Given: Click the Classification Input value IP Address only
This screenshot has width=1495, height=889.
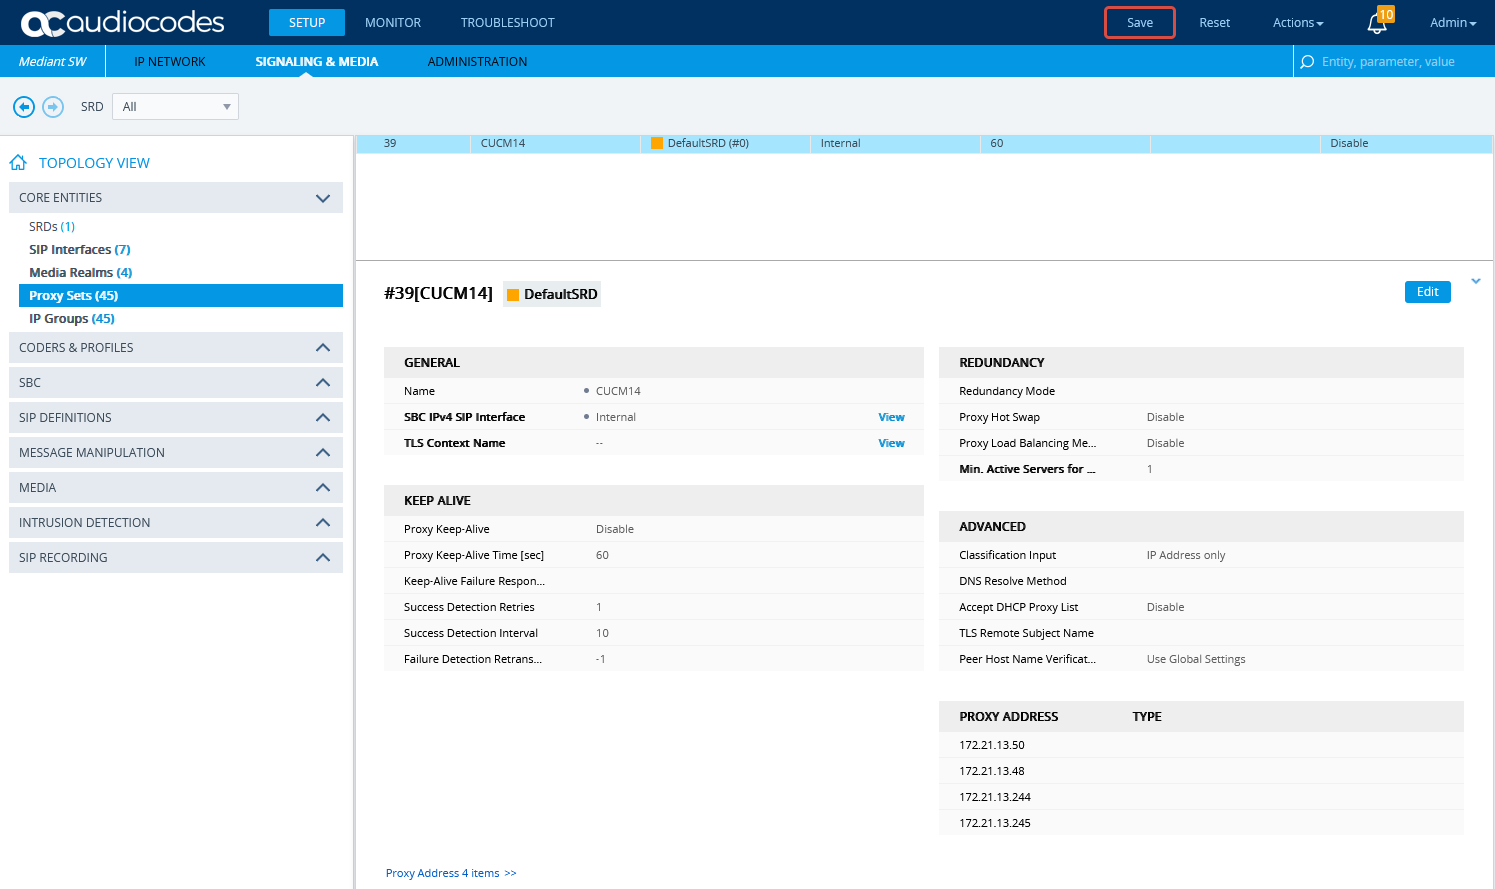Looking at the screenshot, I should 1186,555.
